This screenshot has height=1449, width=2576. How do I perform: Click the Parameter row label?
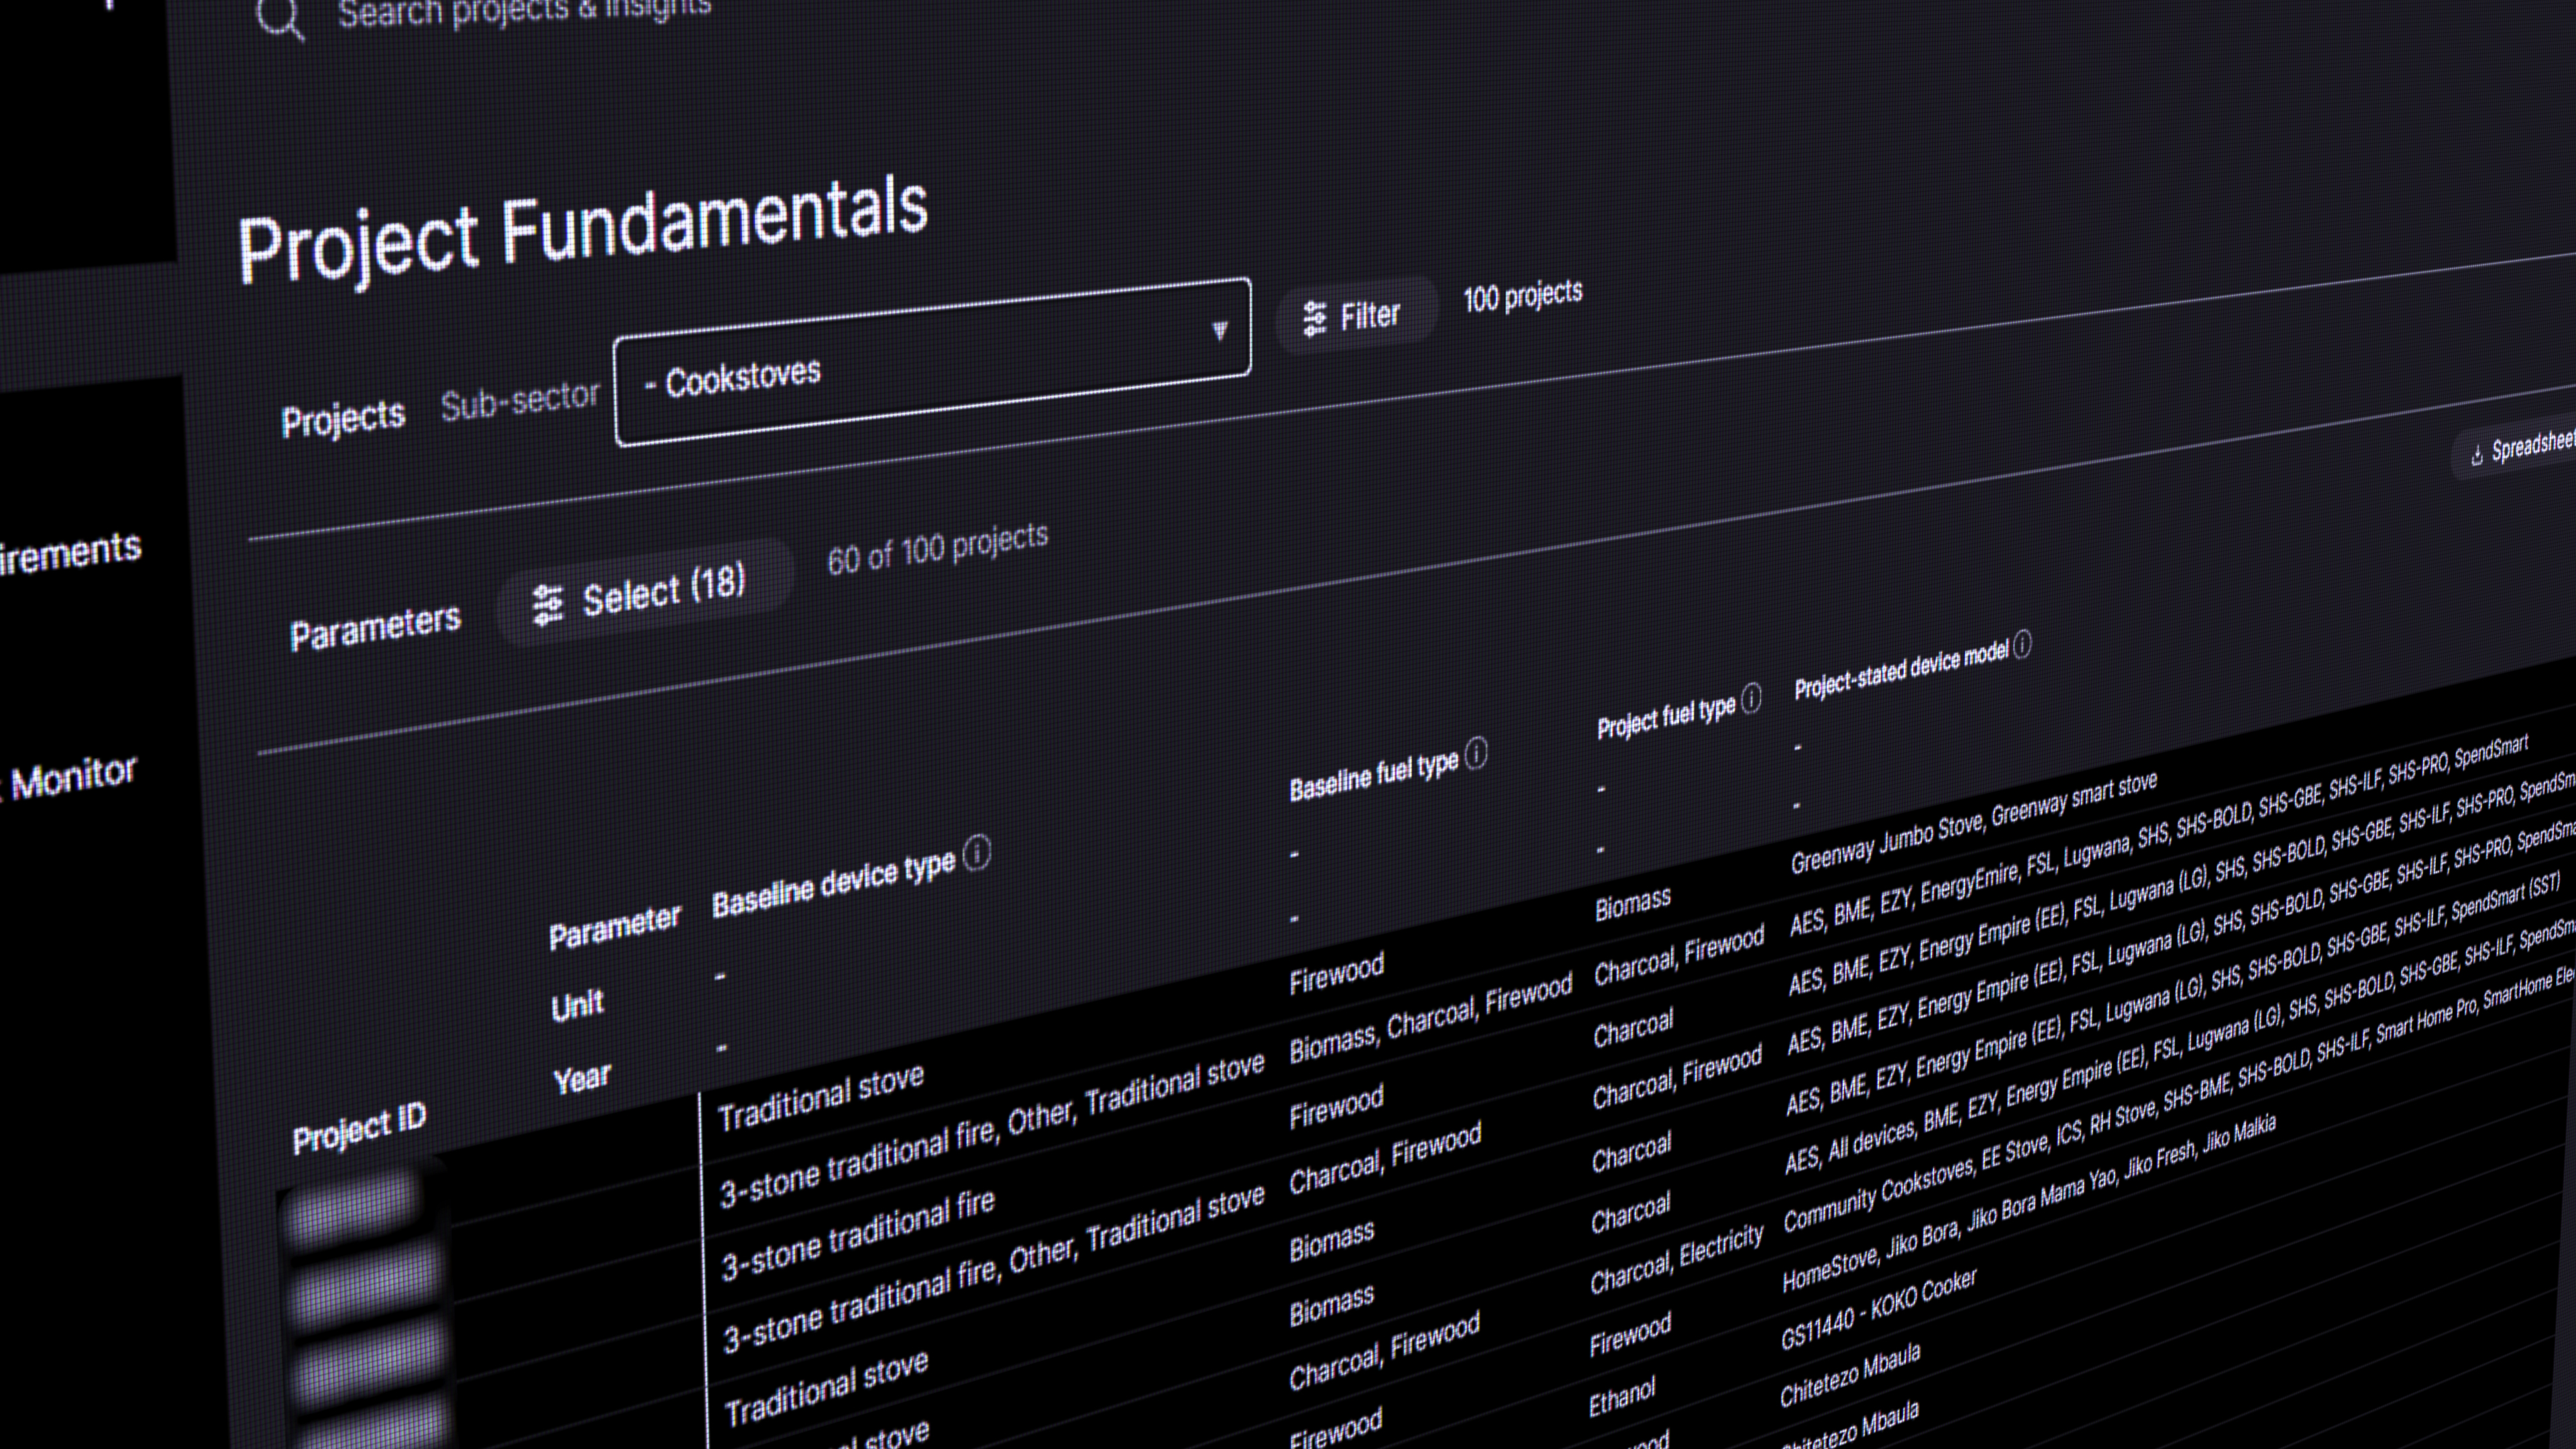(x=615, y=927)
